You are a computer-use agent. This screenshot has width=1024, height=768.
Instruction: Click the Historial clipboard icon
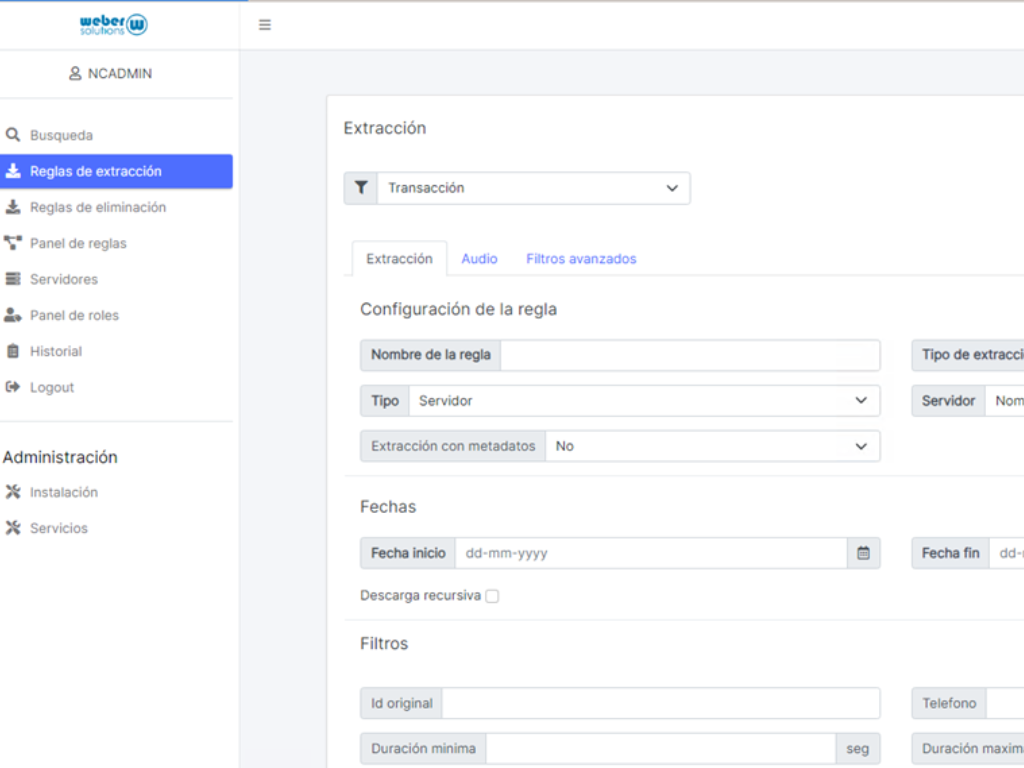pos(12,351)
